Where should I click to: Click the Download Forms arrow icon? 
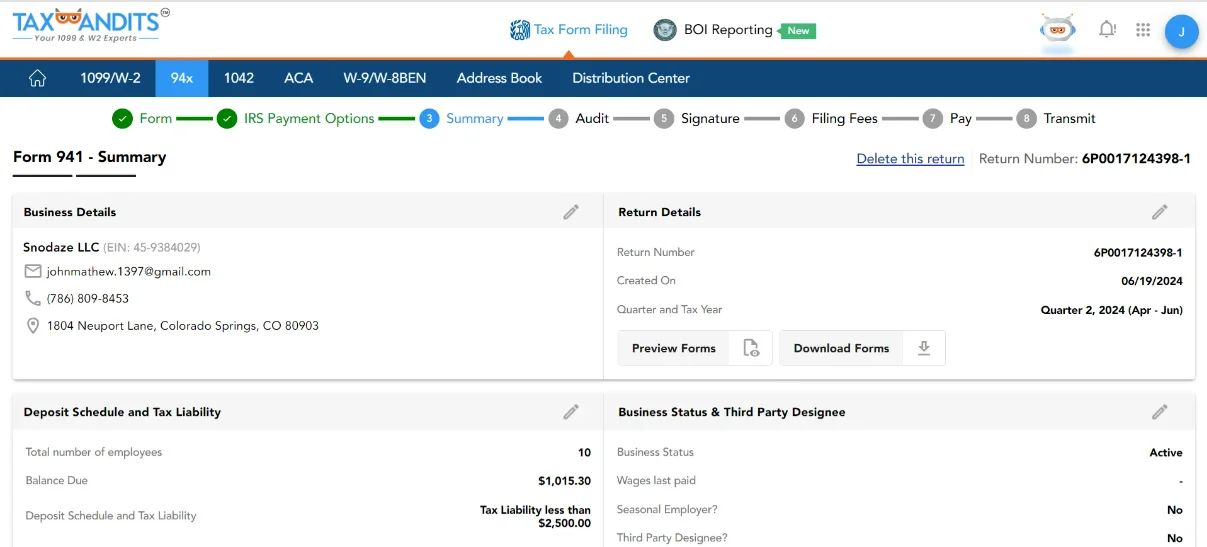coord(924,348)
